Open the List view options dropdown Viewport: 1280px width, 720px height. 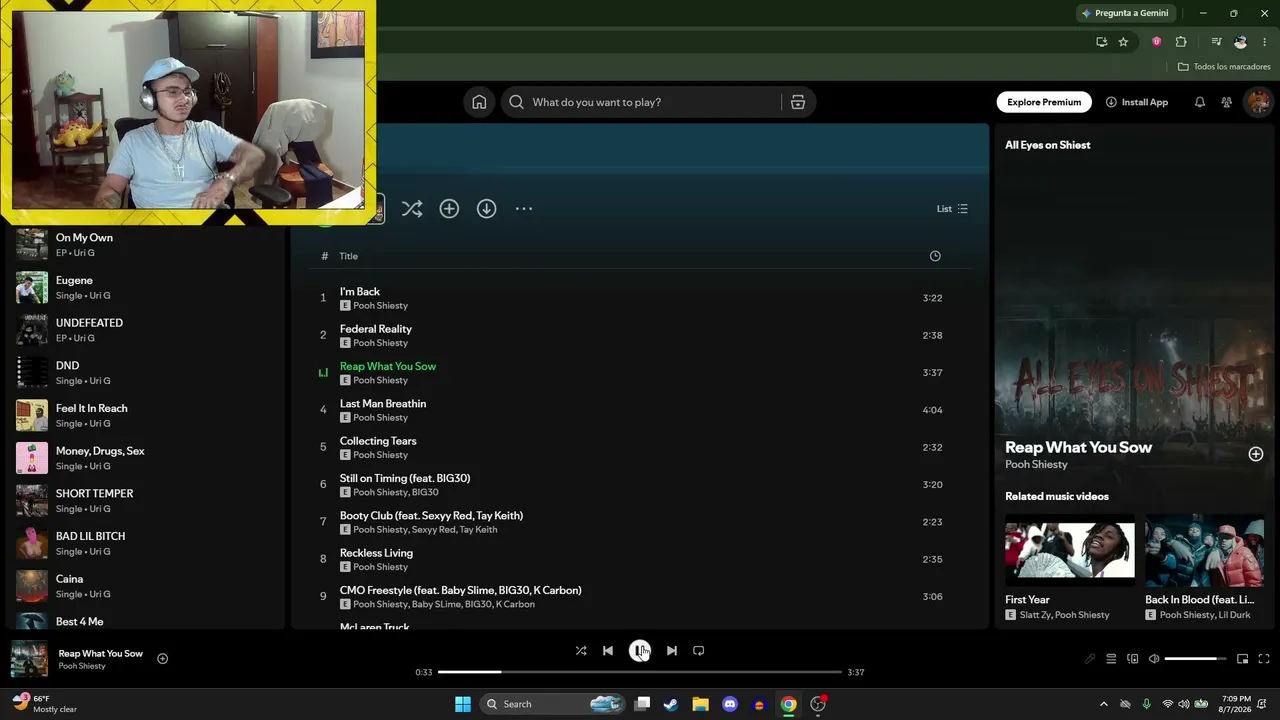[x=952, y=209]
